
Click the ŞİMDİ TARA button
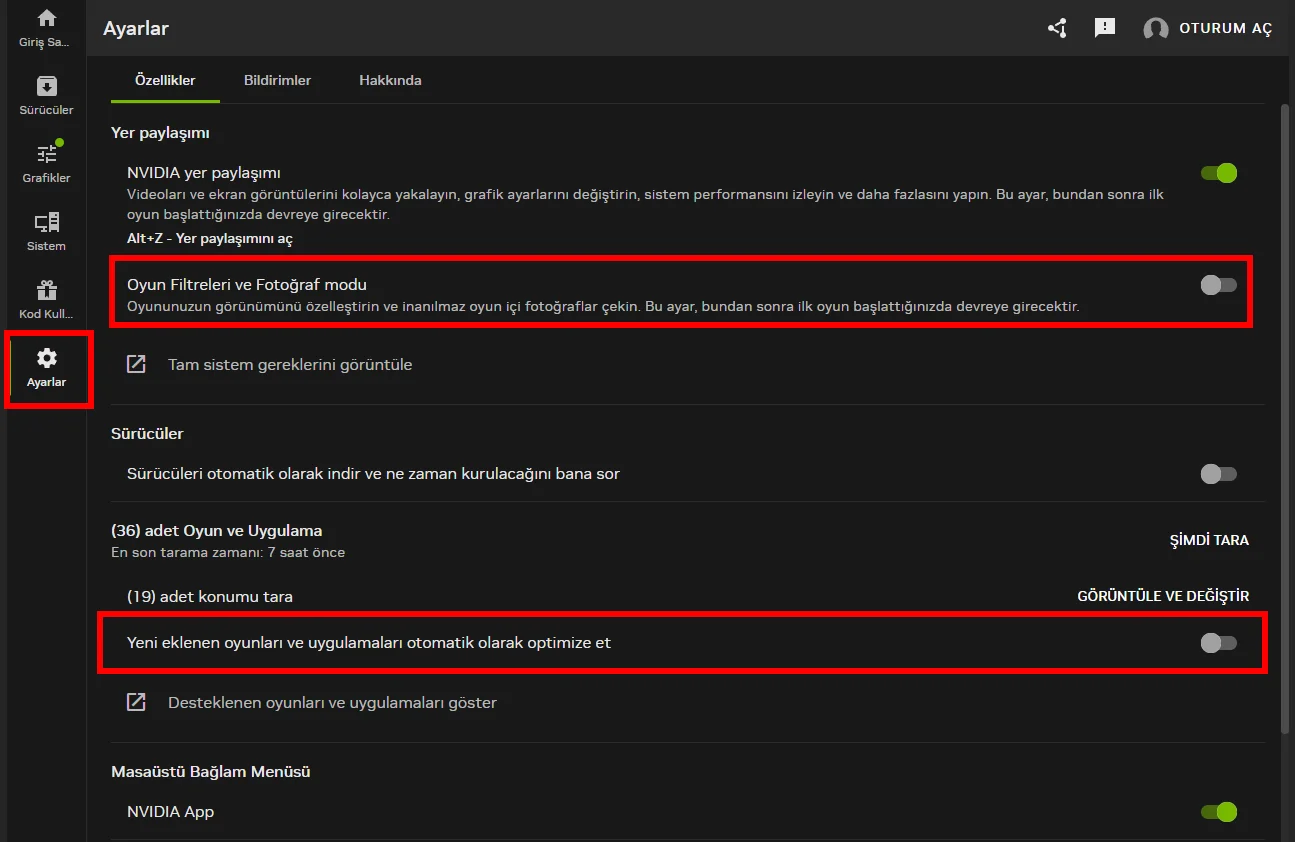[1209, 540]
